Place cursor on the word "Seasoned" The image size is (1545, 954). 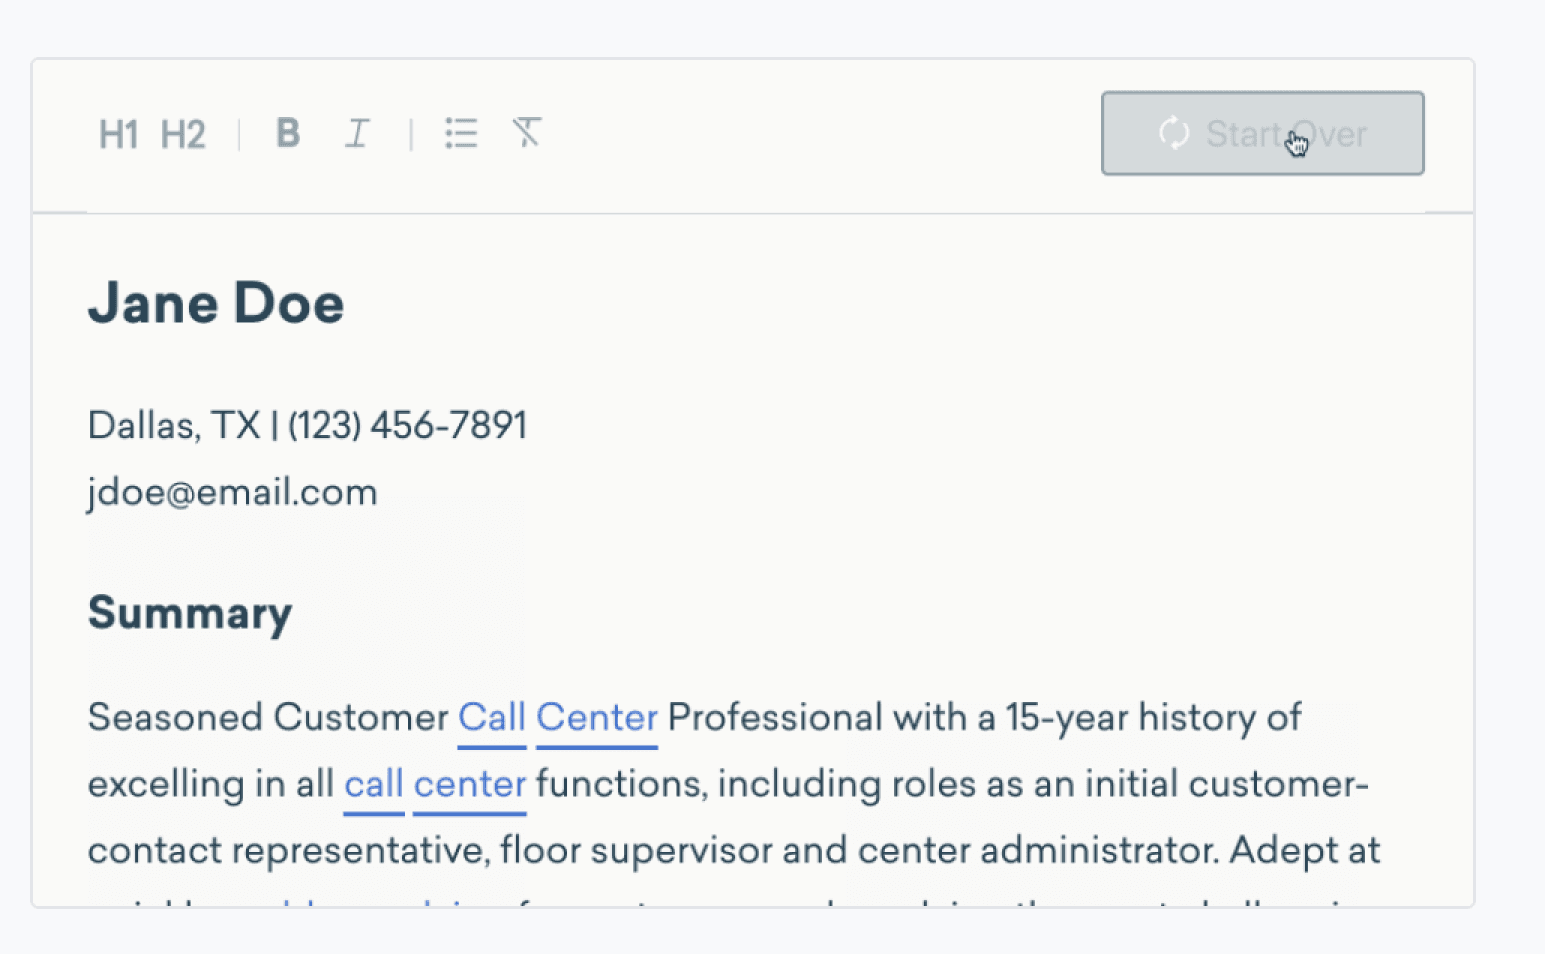[175, 718]
